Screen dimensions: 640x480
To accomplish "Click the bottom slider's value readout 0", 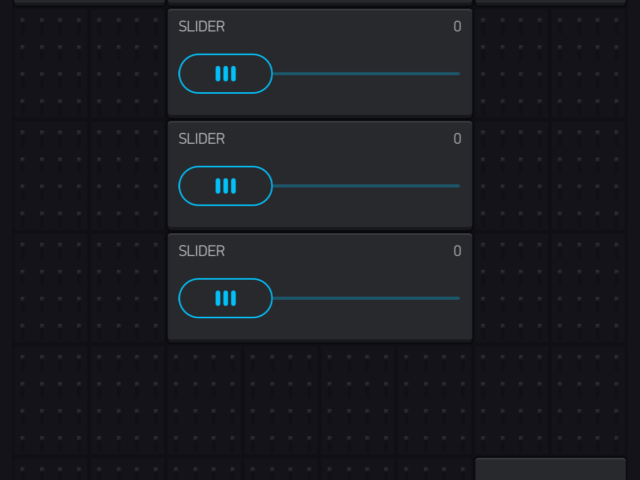I will coord(457,251).
